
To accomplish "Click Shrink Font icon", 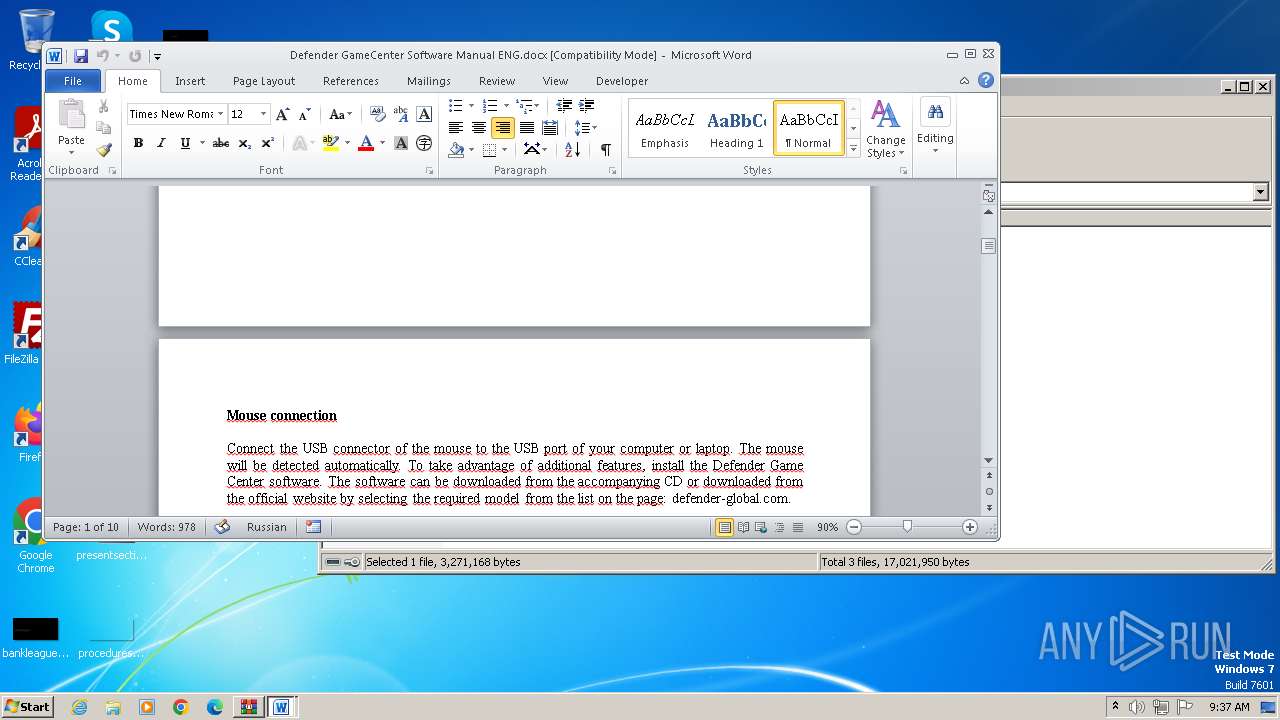I will click(303, 114).
